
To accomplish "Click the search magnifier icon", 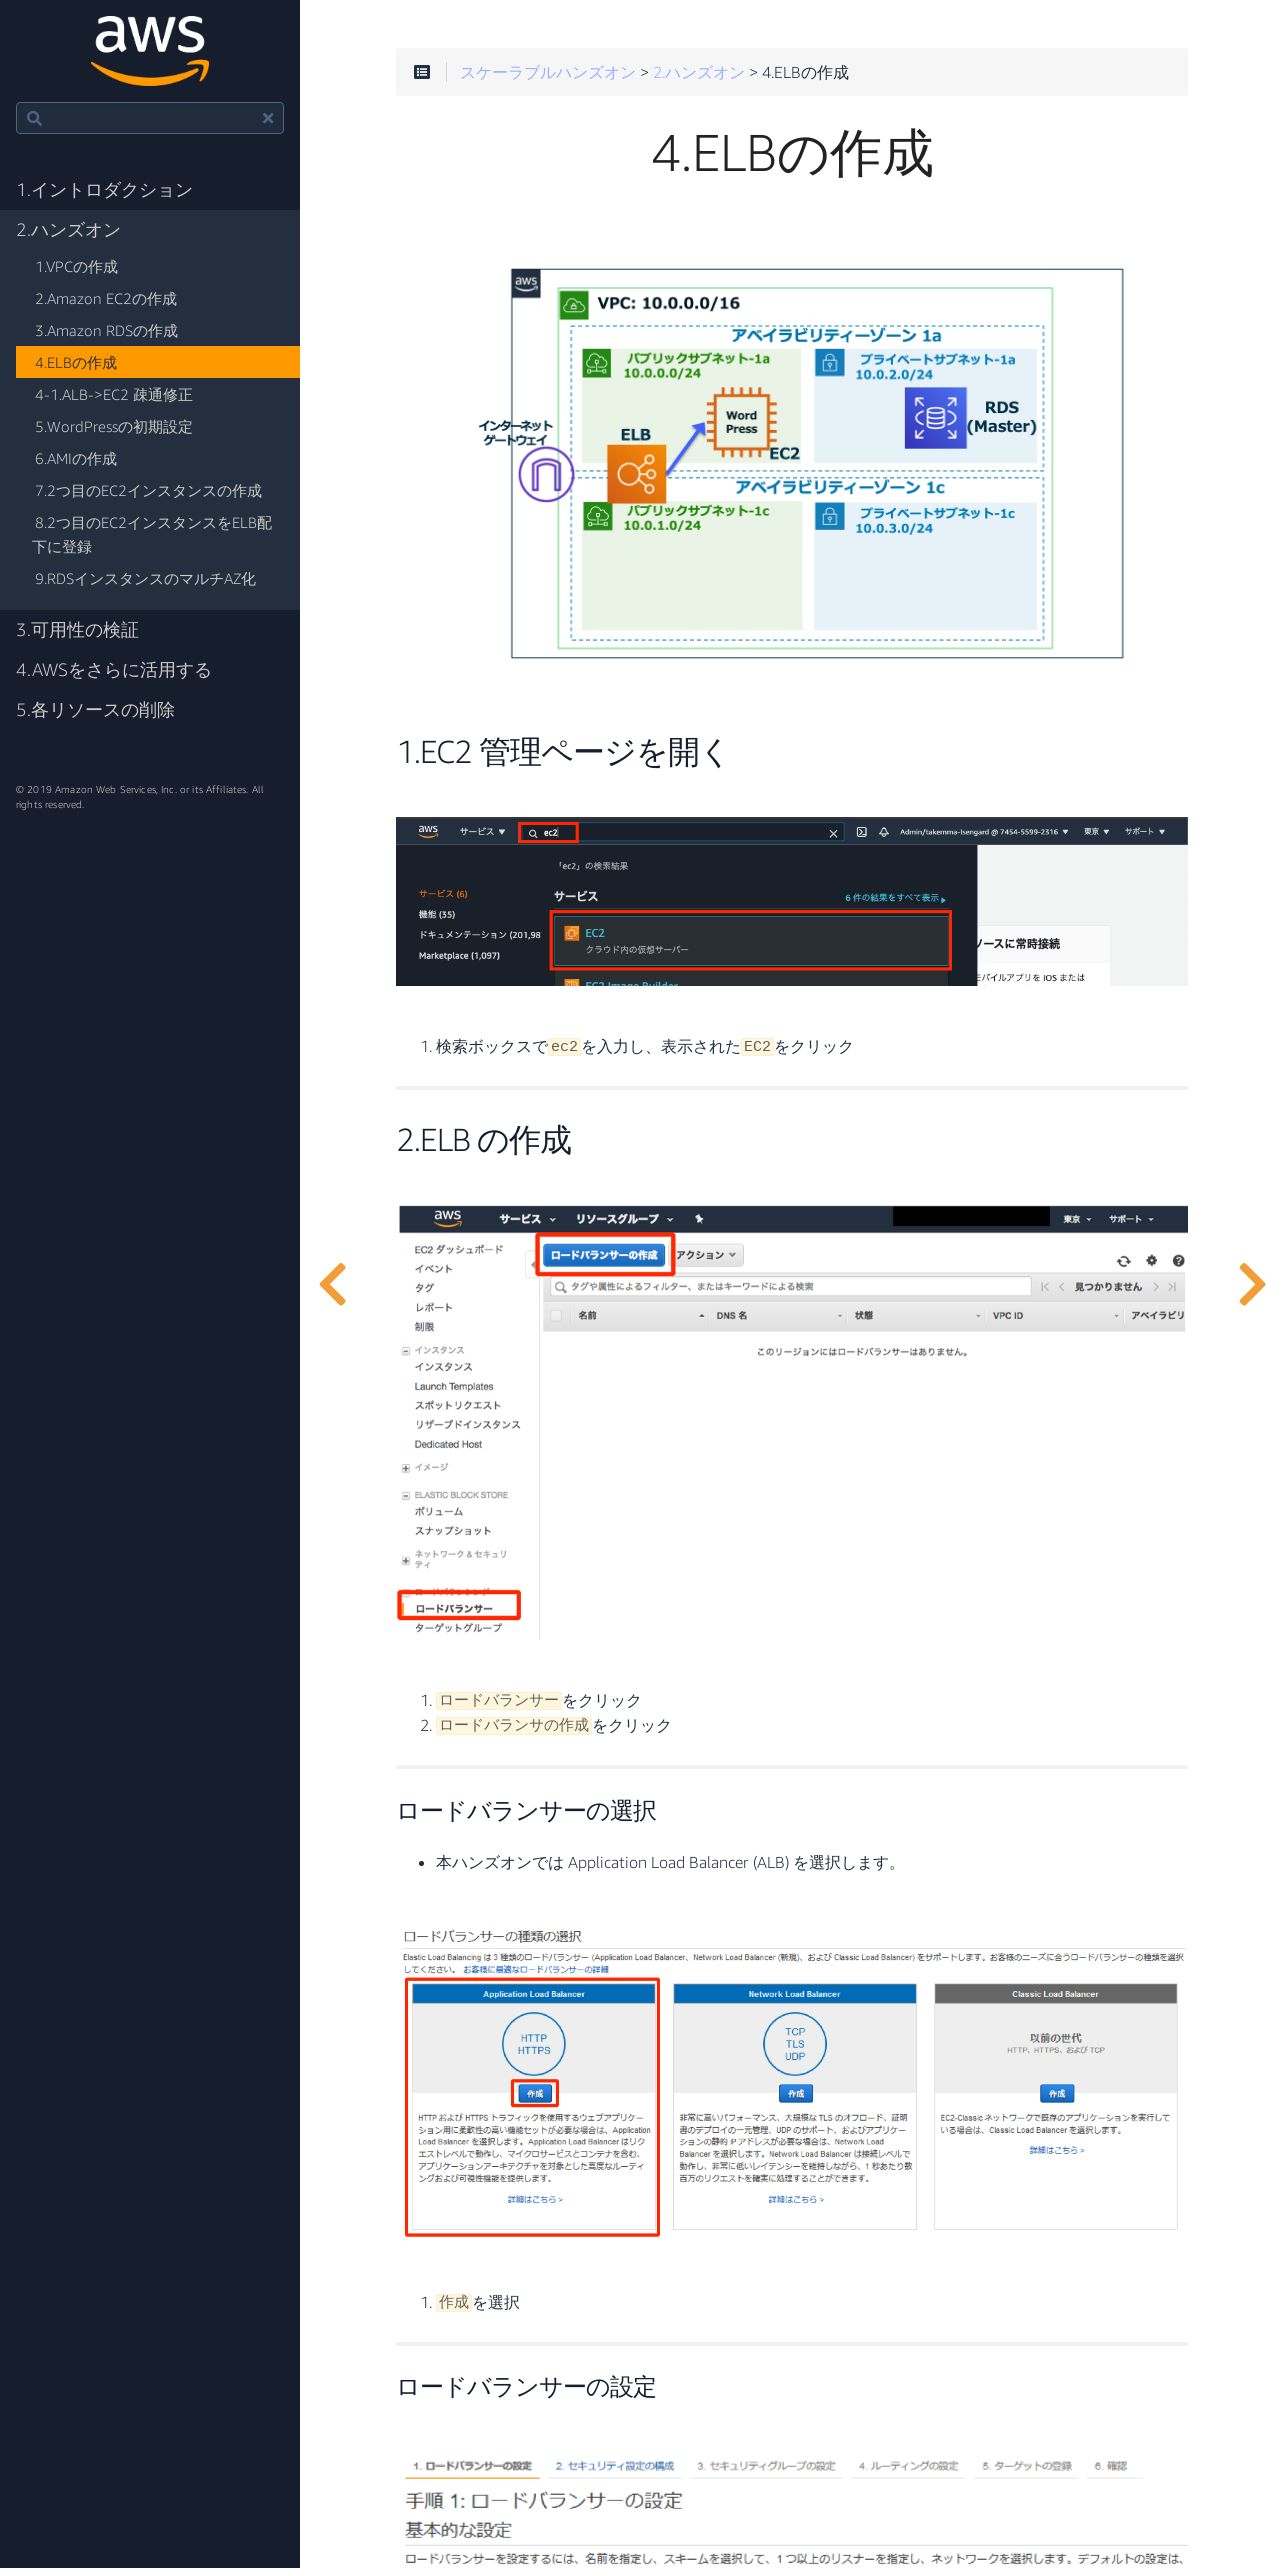I will pos(34,118).
